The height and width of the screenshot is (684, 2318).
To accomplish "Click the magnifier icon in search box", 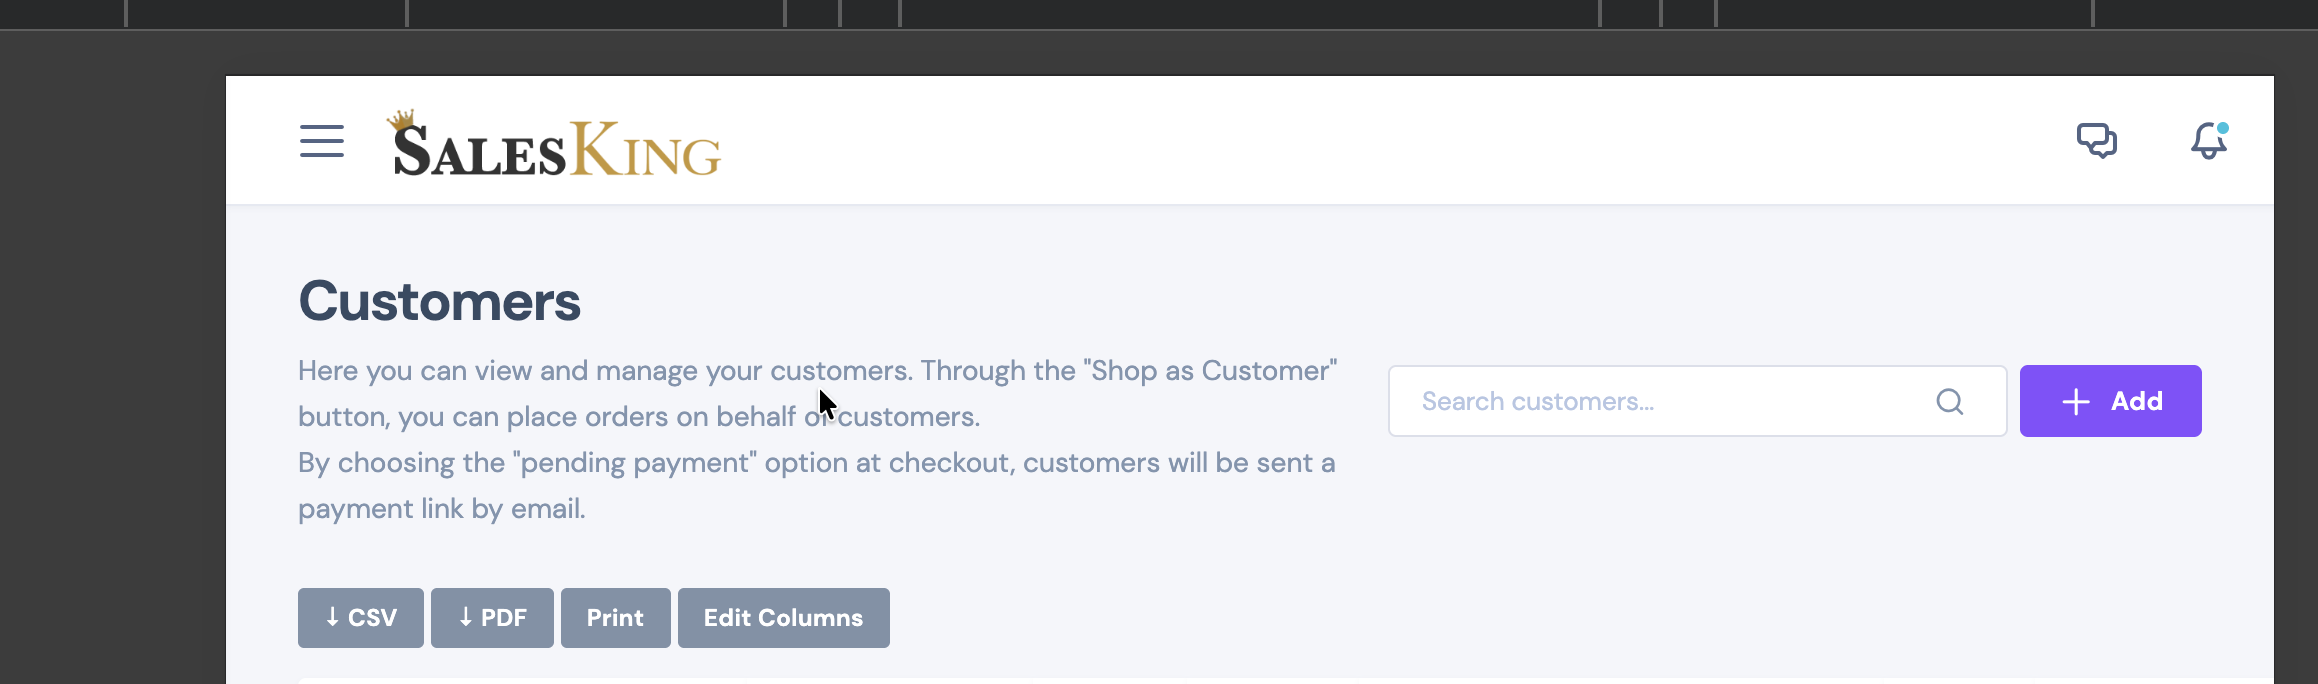I will tap(1950, 401).
